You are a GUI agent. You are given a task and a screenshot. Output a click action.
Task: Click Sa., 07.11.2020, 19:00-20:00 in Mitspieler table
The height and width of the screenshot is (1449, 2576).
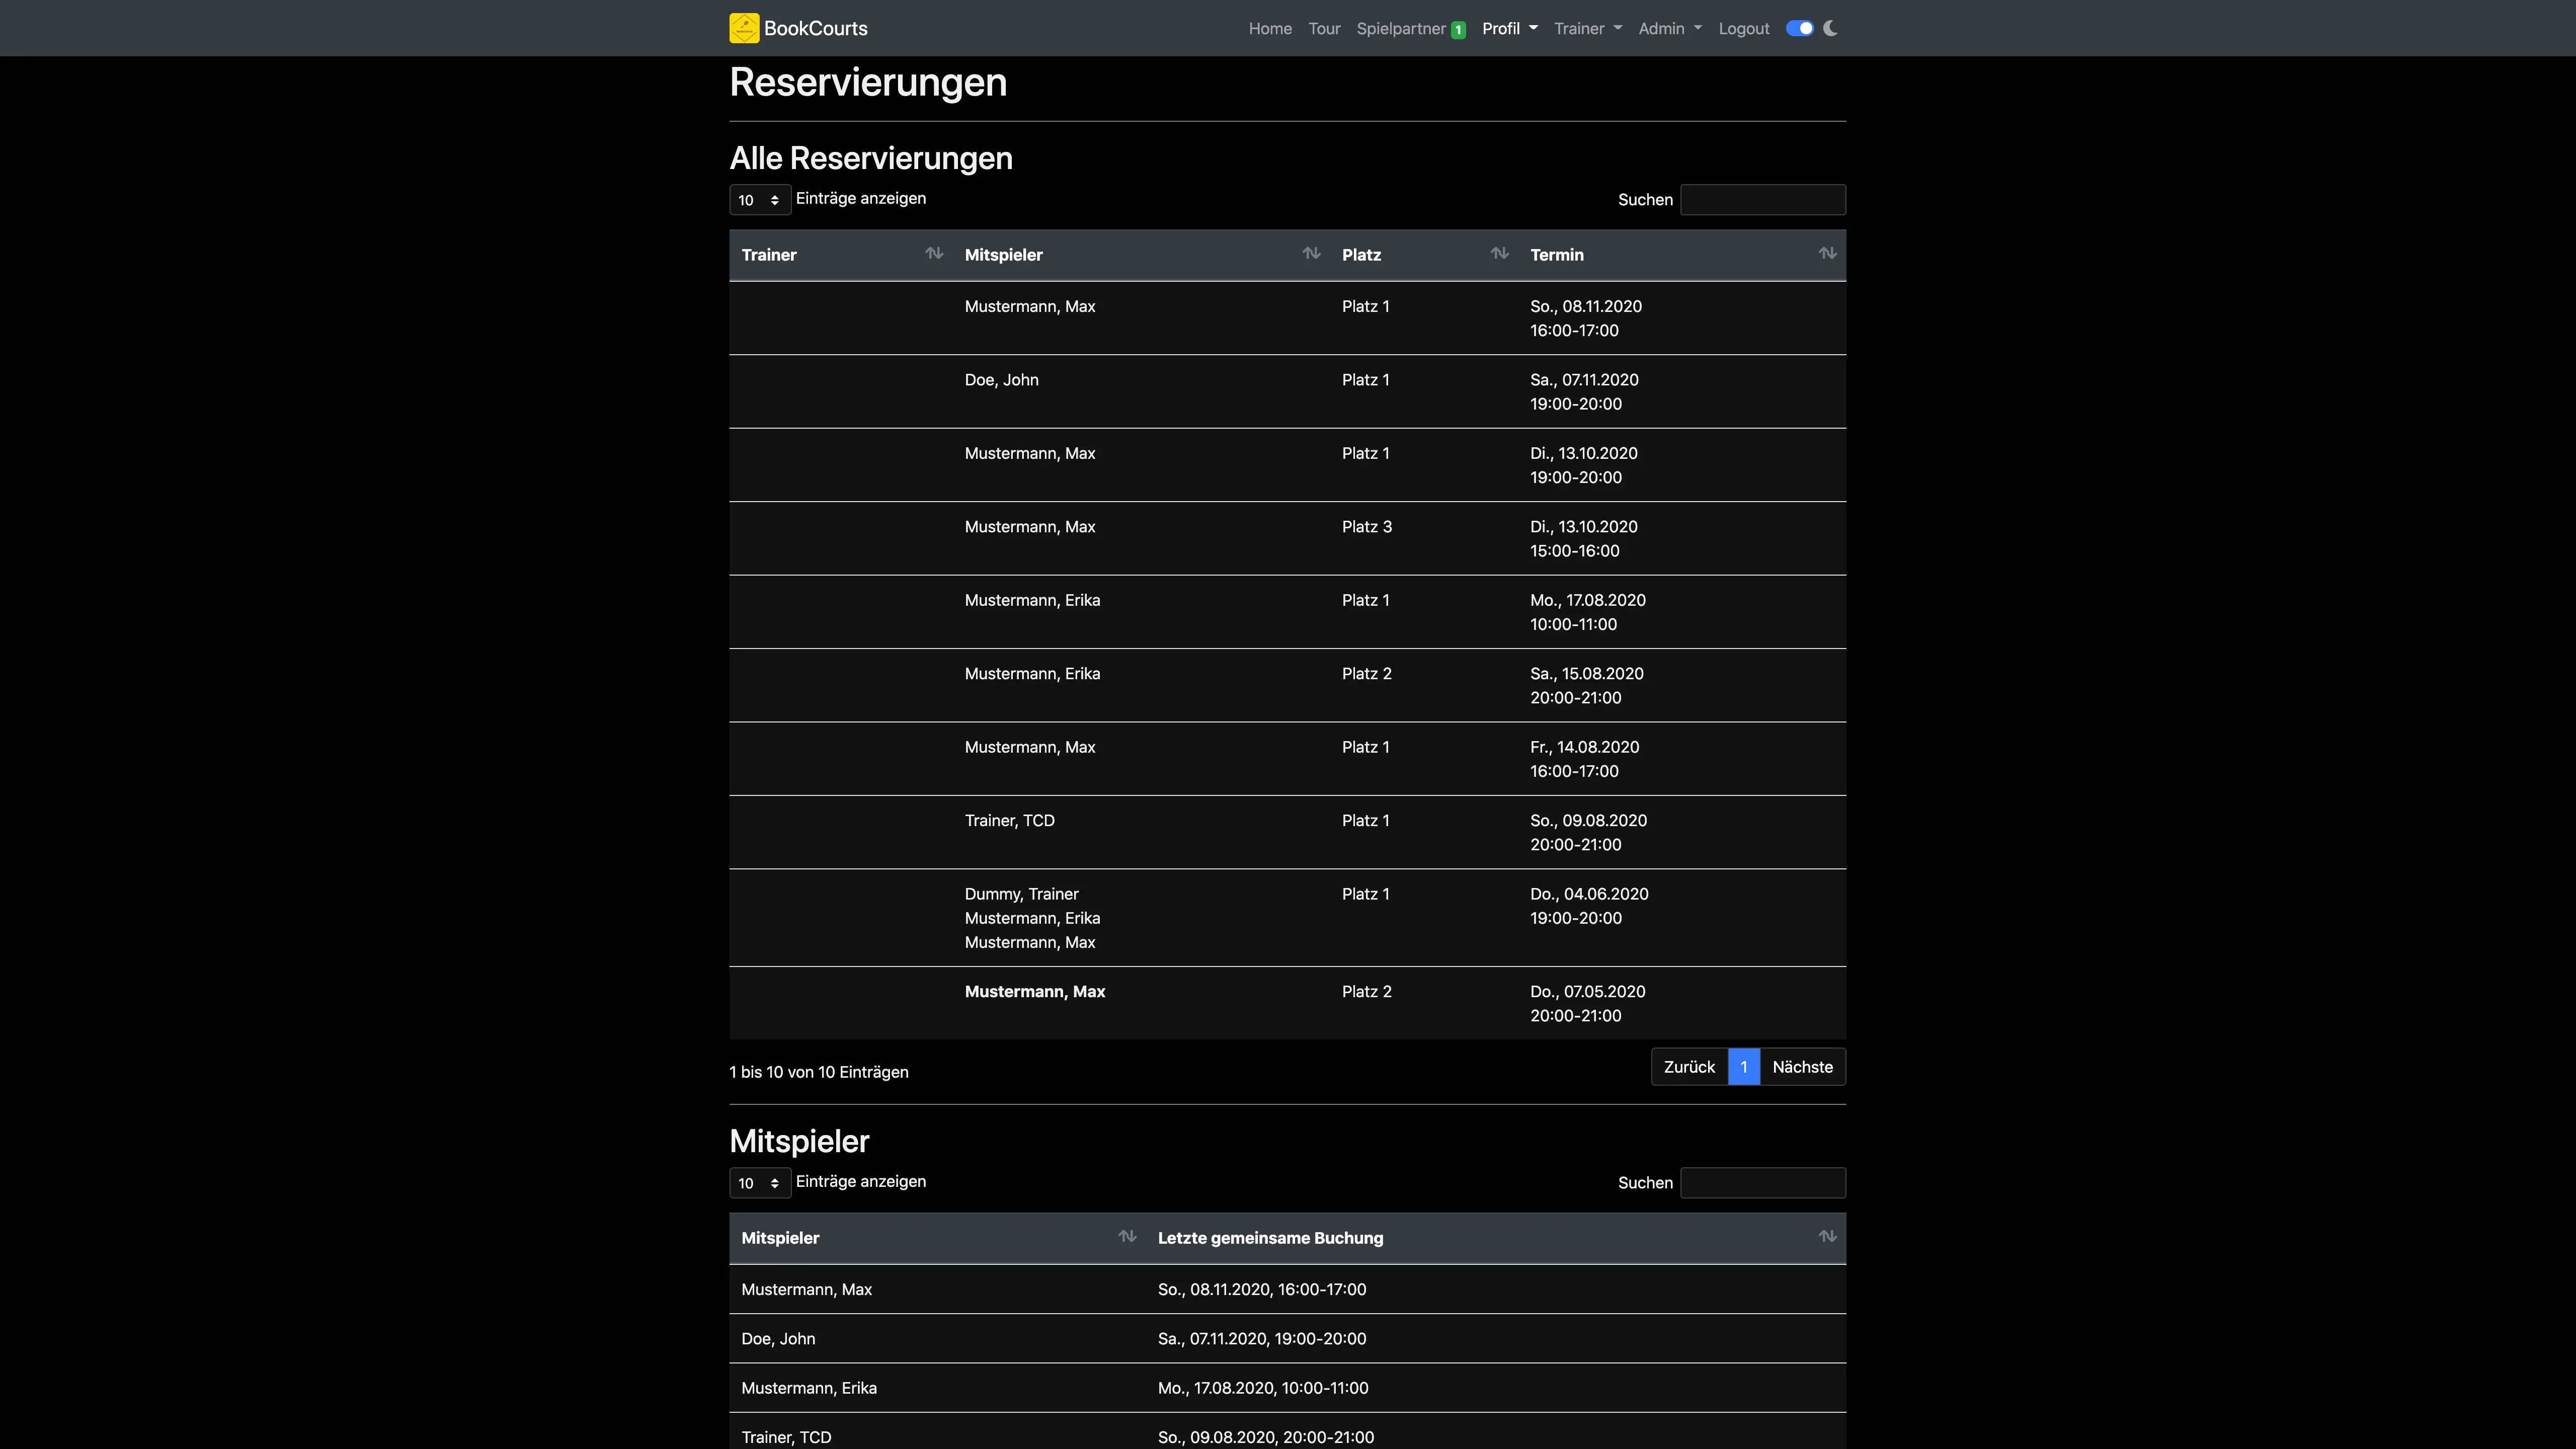point(1261,1339)
